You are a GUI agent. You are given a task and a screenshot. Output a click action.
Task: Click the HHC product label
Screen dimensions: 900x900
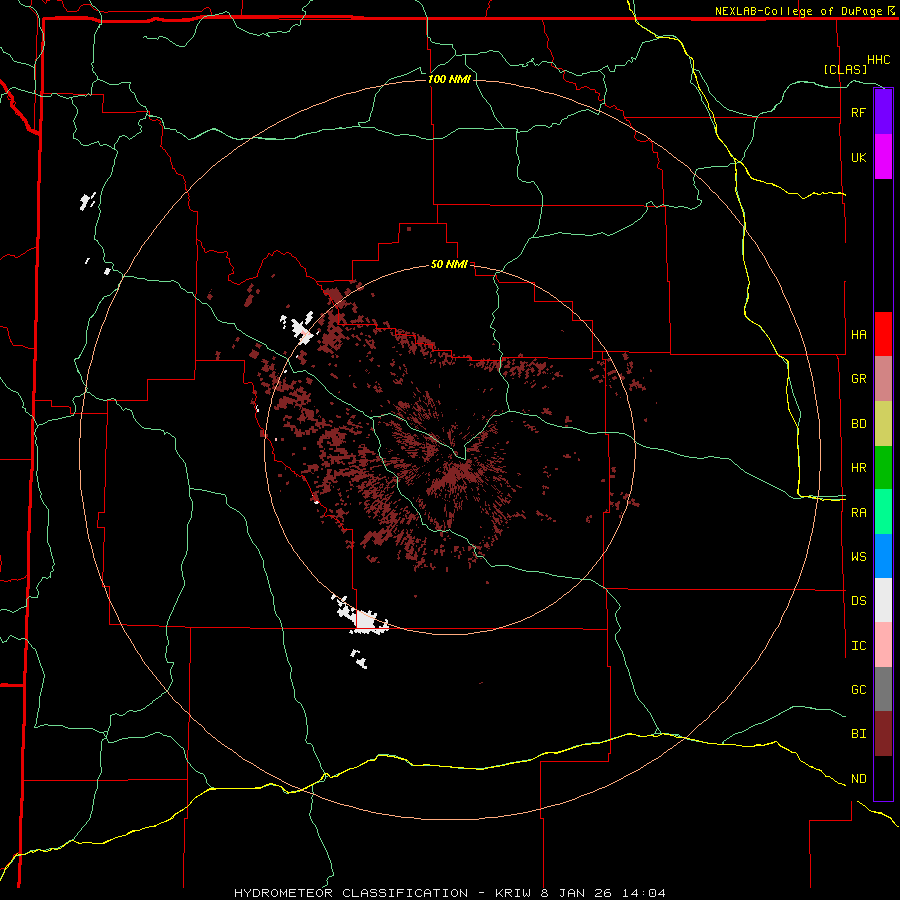coord(878,60)
